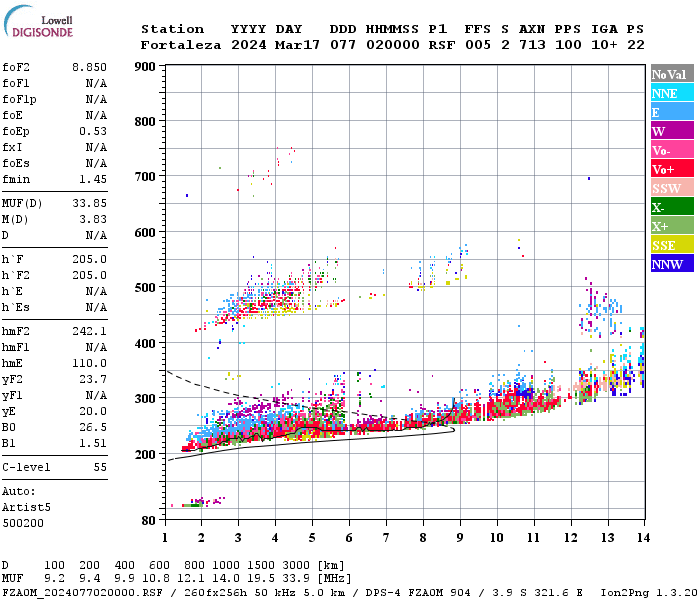Select the Vo+ red legend entry

[672, 169]
